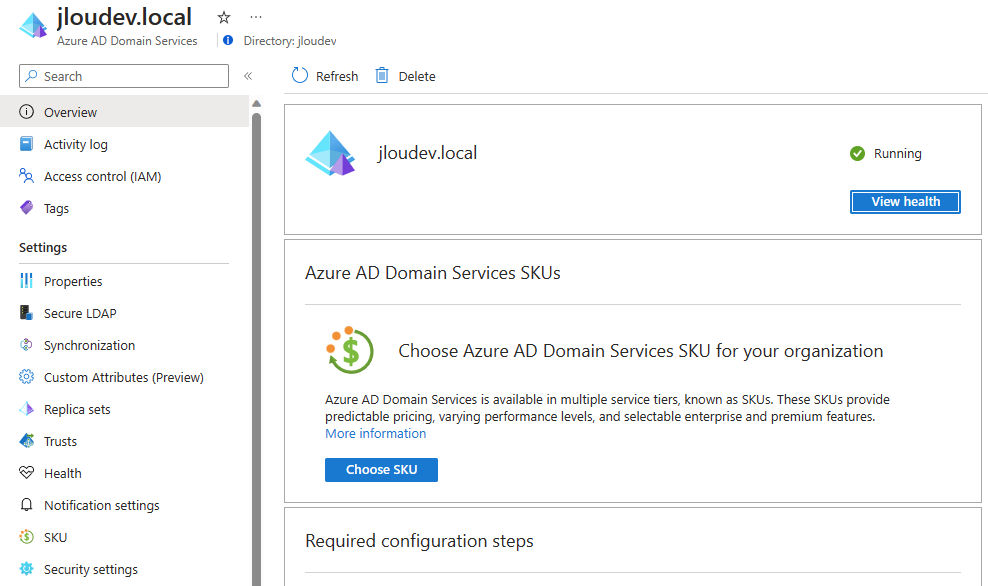Click the SKU dollar graphic in SKUs card
Image resolution: width=988 pixels, height=586 pixels.
[350, 350]
